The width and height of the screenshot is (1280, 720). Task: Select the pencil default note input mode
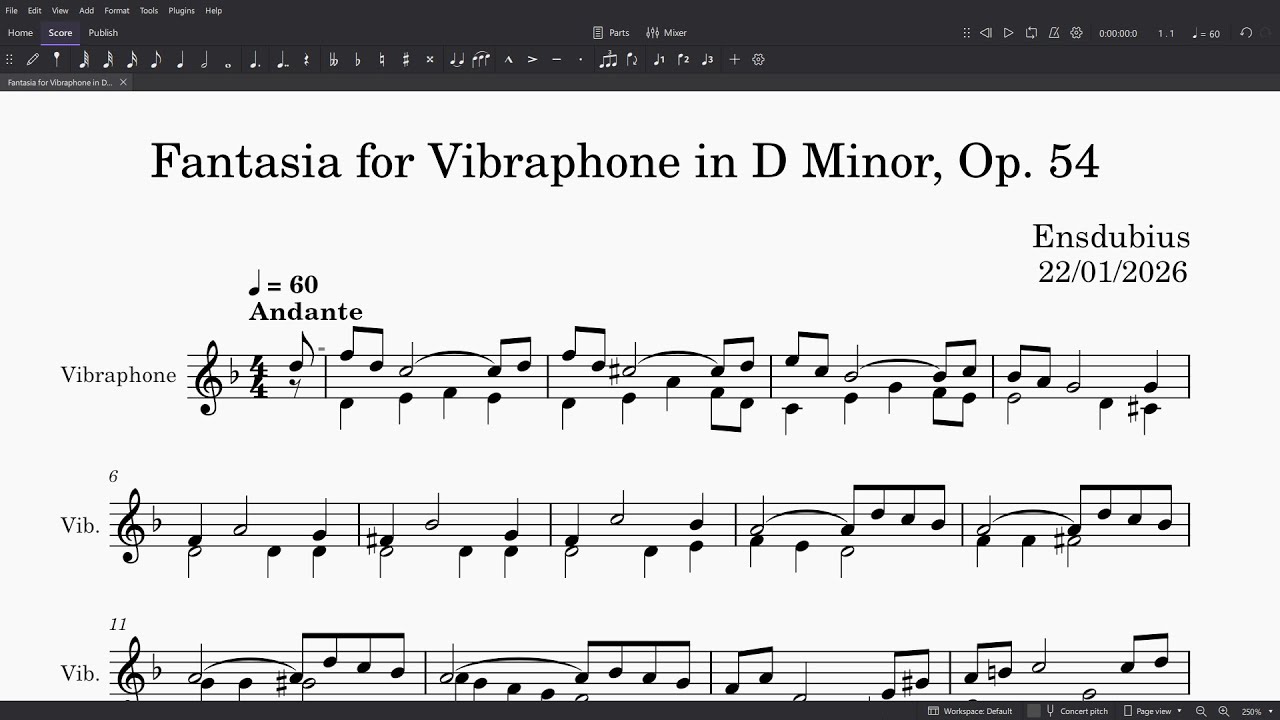33,60
